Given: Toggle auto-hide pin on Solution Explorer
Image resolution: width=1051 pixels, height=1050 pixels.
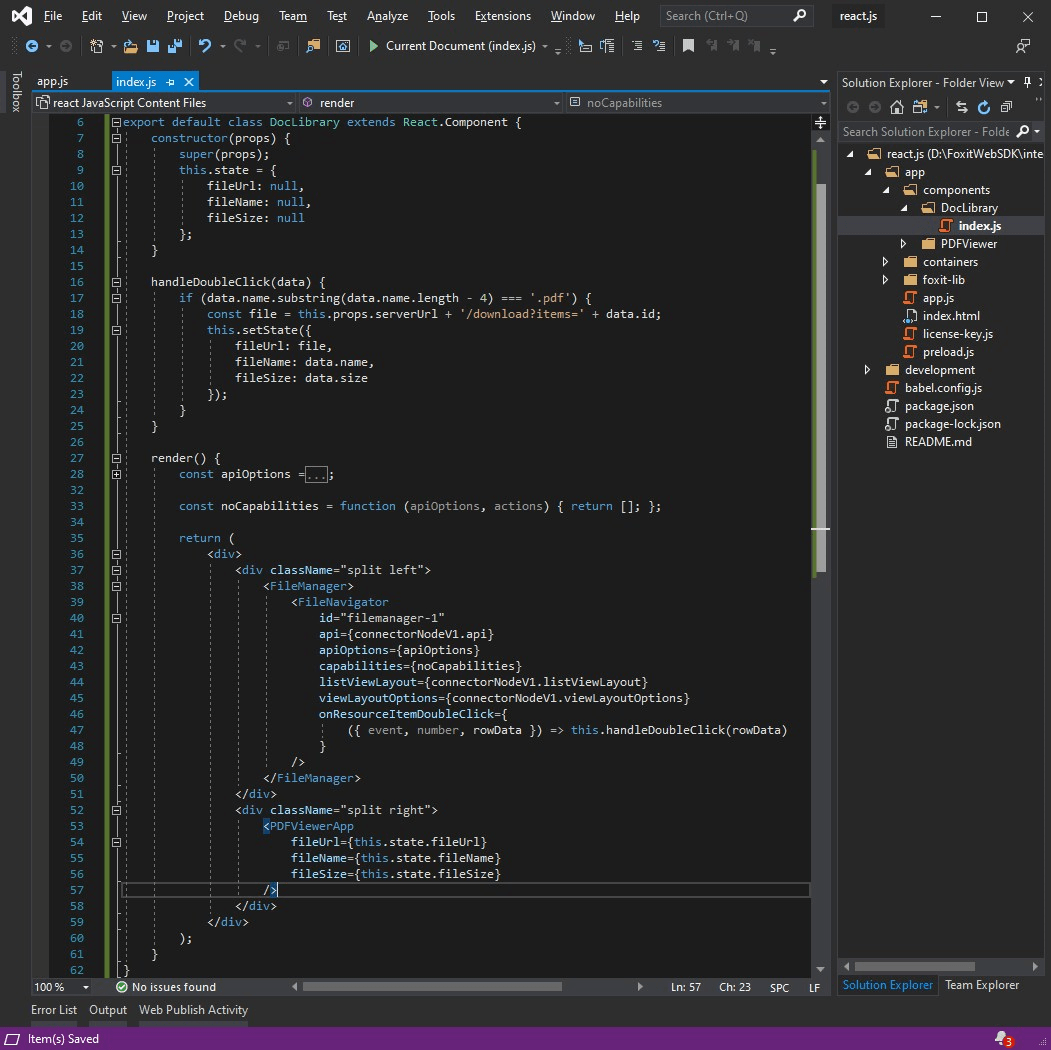Looking at the screenshot, I should (x=1027, y=82).
